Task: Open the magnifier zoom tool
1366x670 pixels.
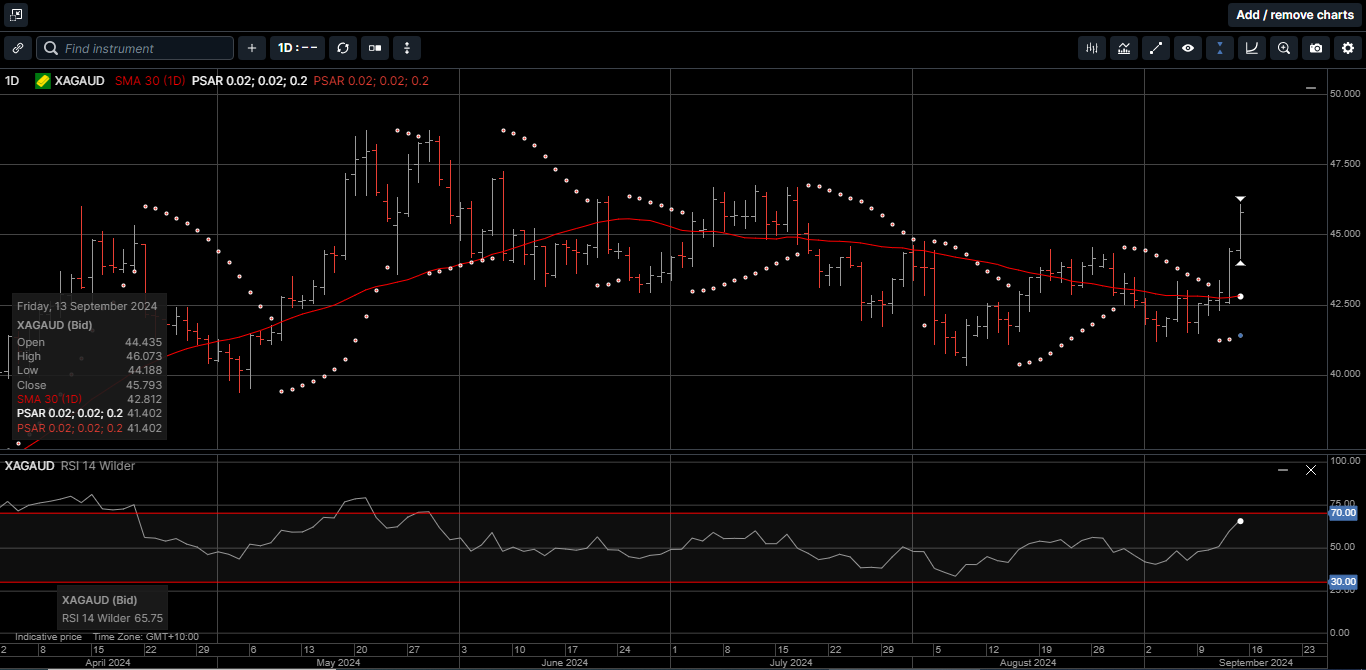Action: pyautogui.click(x=1284, y=48)
